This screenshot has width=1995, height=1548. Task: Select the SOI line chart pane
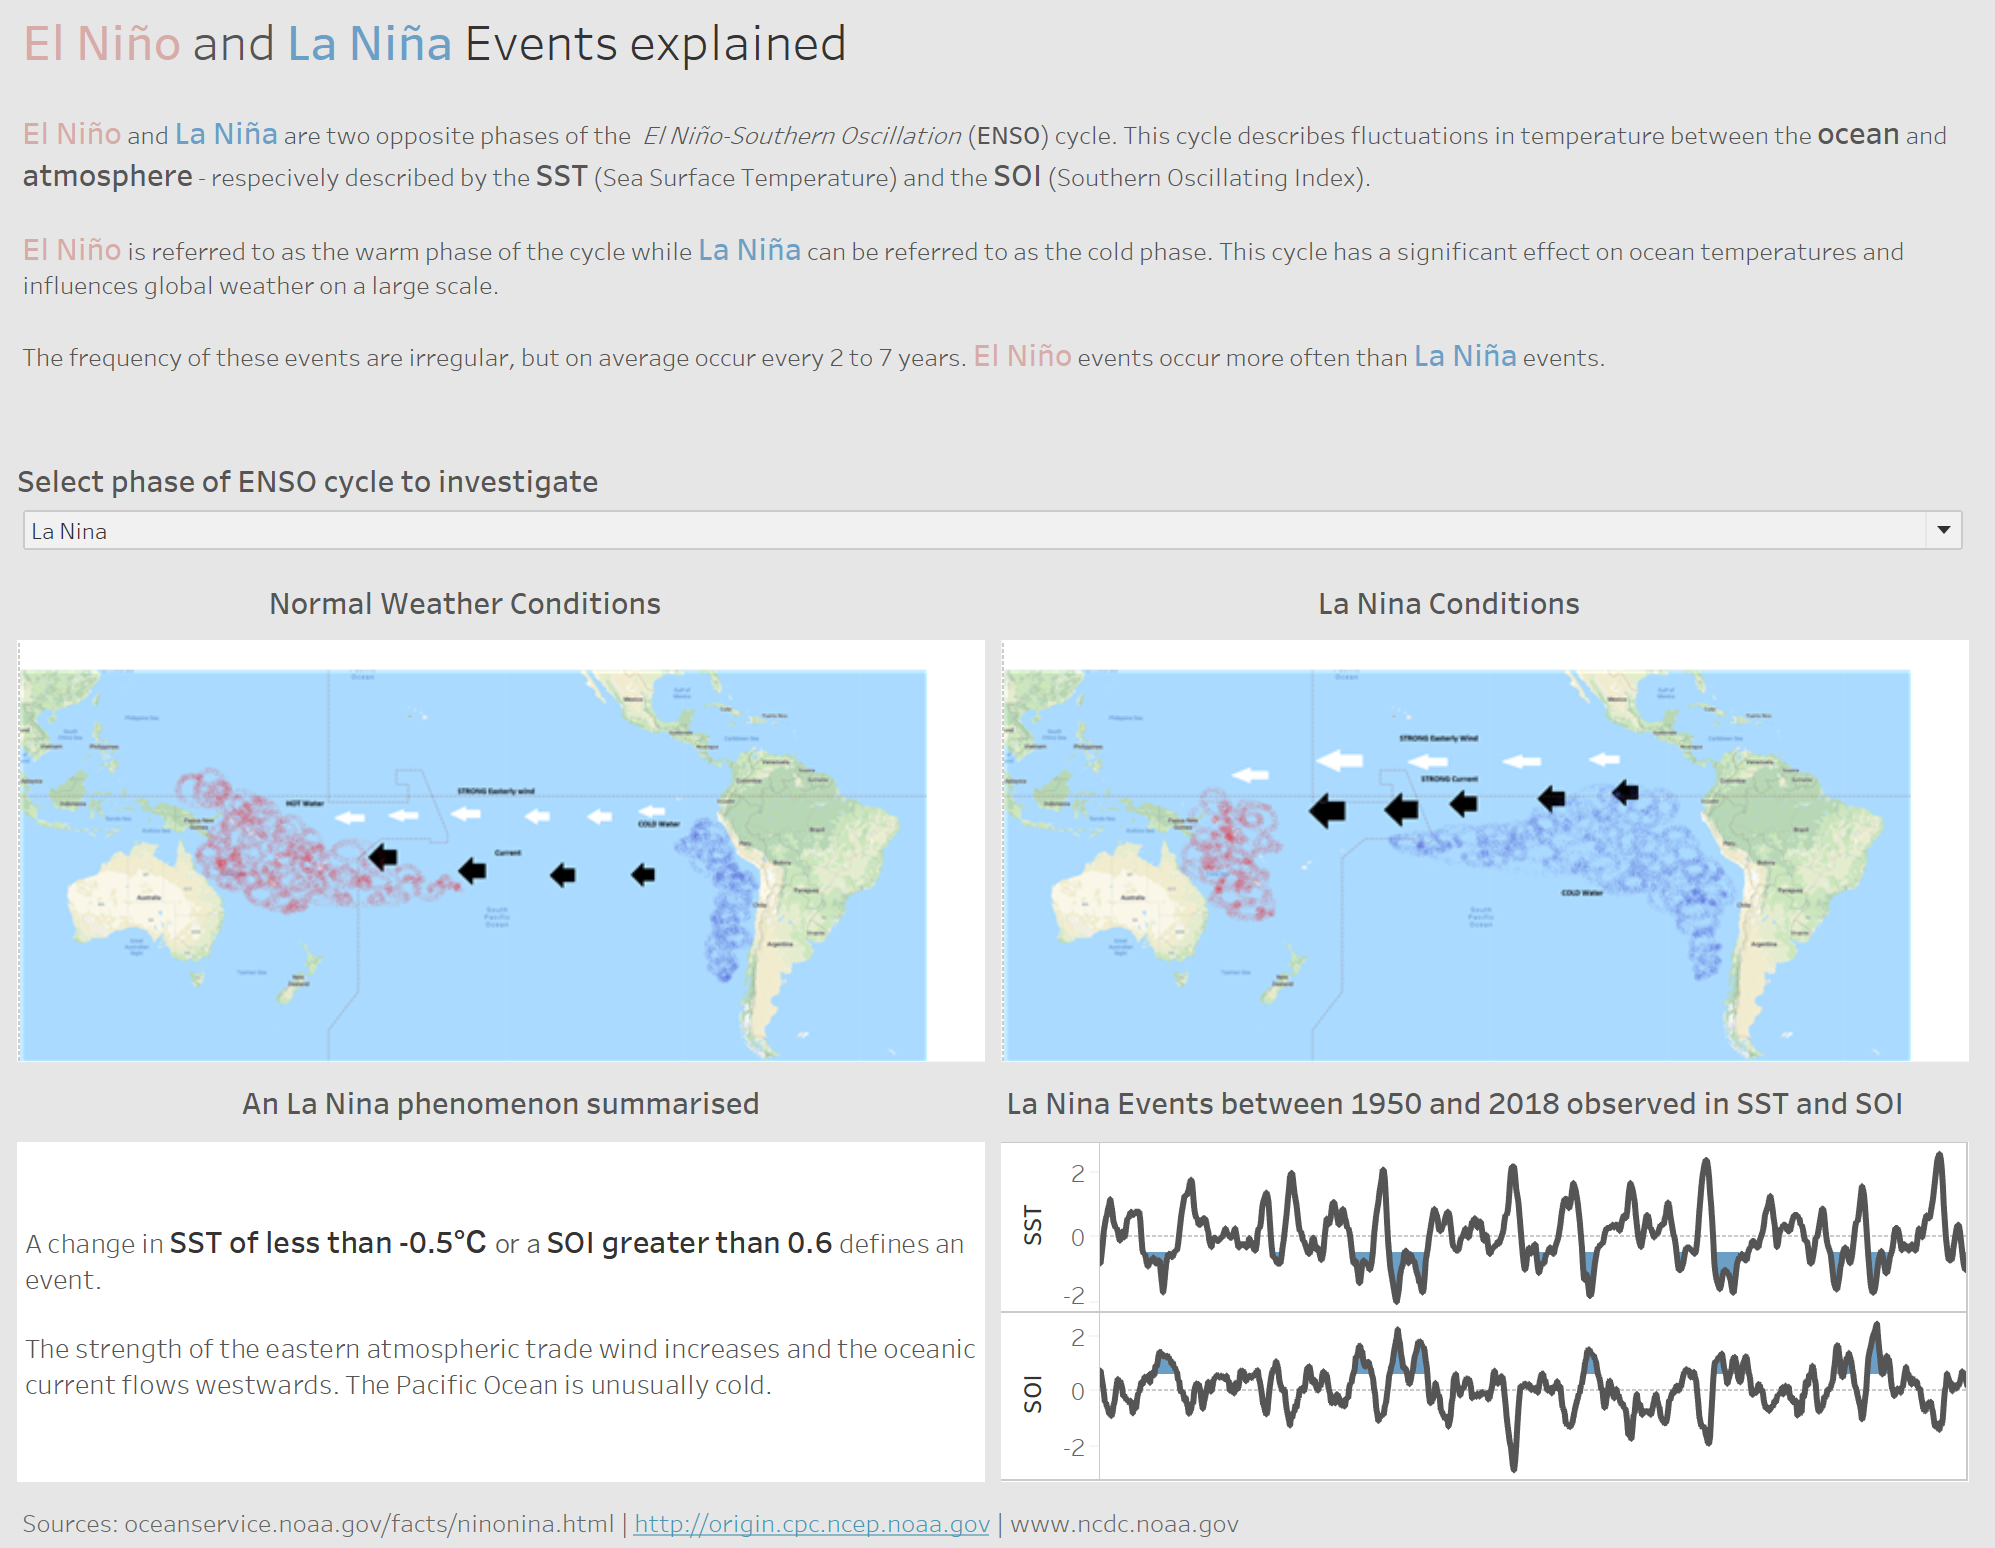click(x=1530, y=1395)
